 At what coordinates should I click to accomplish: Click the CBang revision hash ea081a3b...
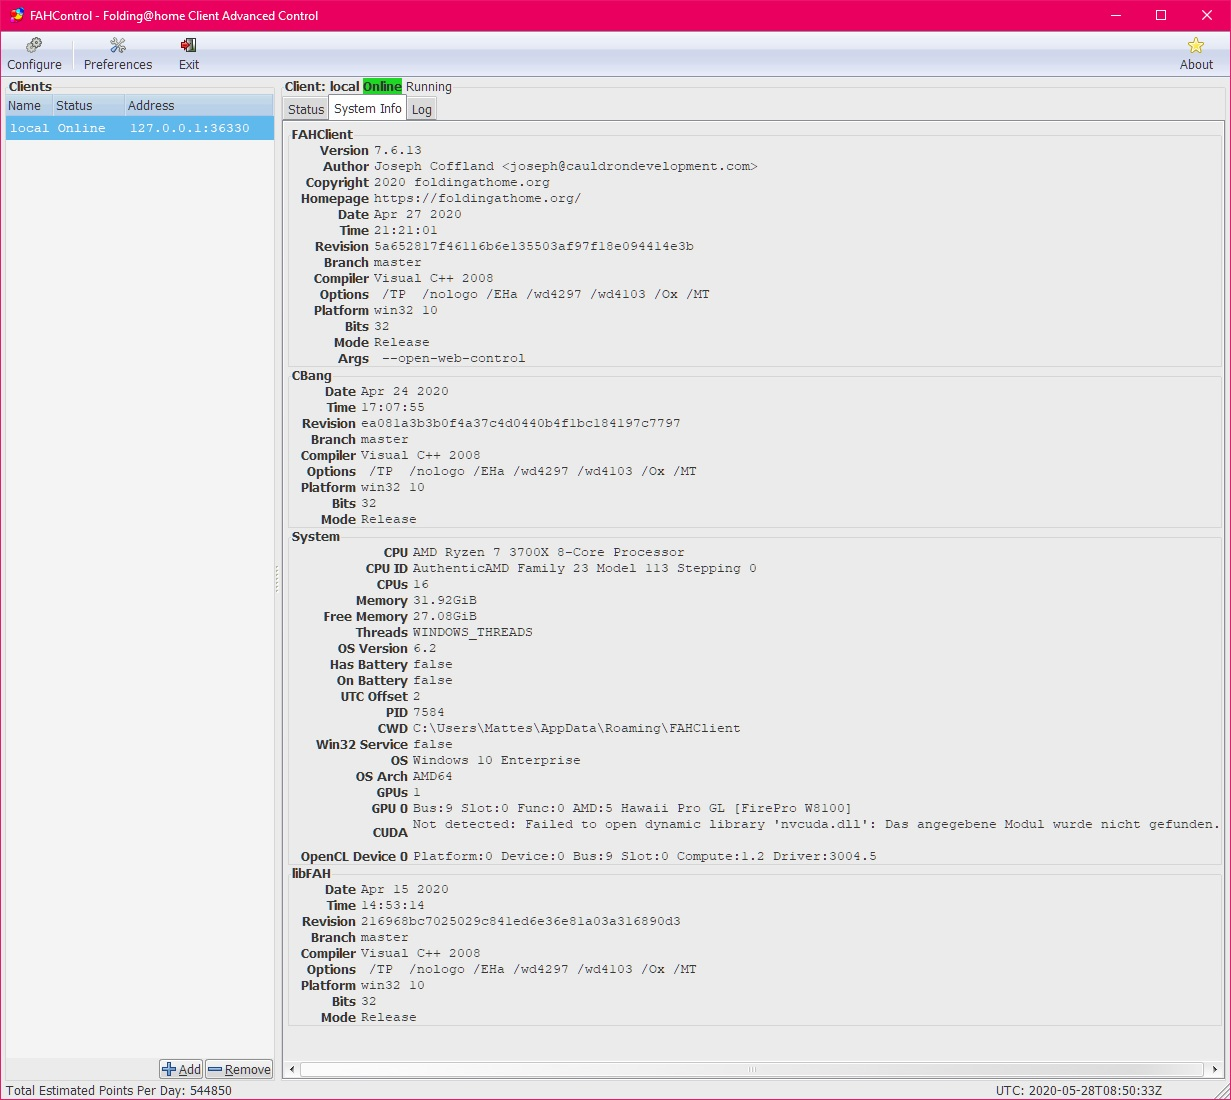[520, 423]
